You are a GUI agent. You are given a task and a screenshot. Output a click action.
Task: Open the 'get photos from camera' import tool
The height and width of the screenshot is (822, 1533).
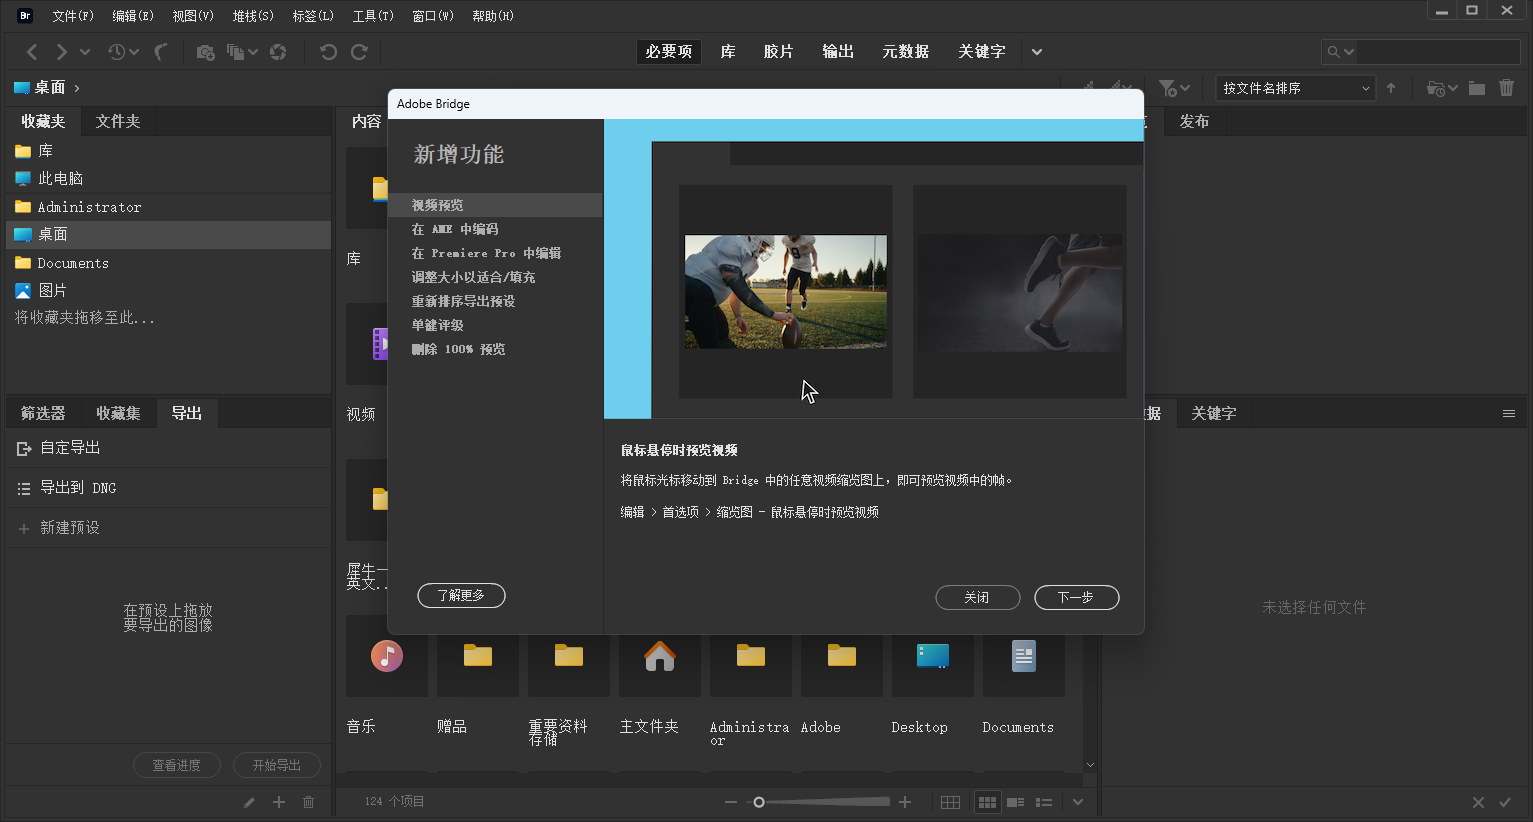[x=205, y=51]
